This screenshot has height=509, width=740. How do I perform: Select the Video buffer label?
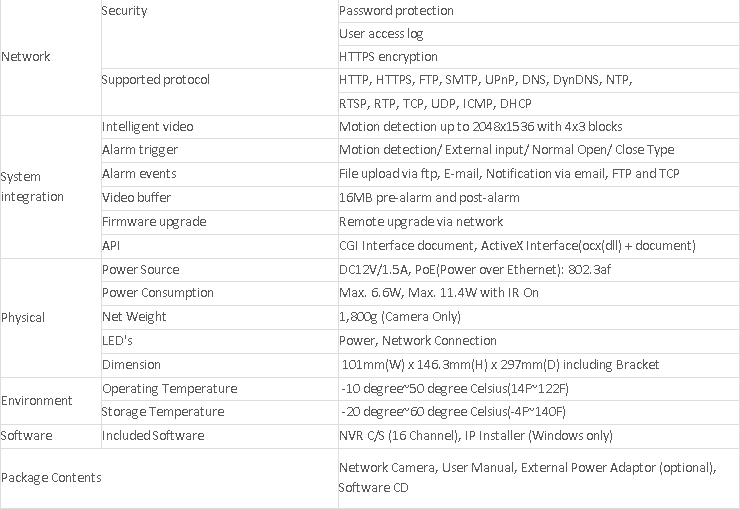(x=137, y=197)
